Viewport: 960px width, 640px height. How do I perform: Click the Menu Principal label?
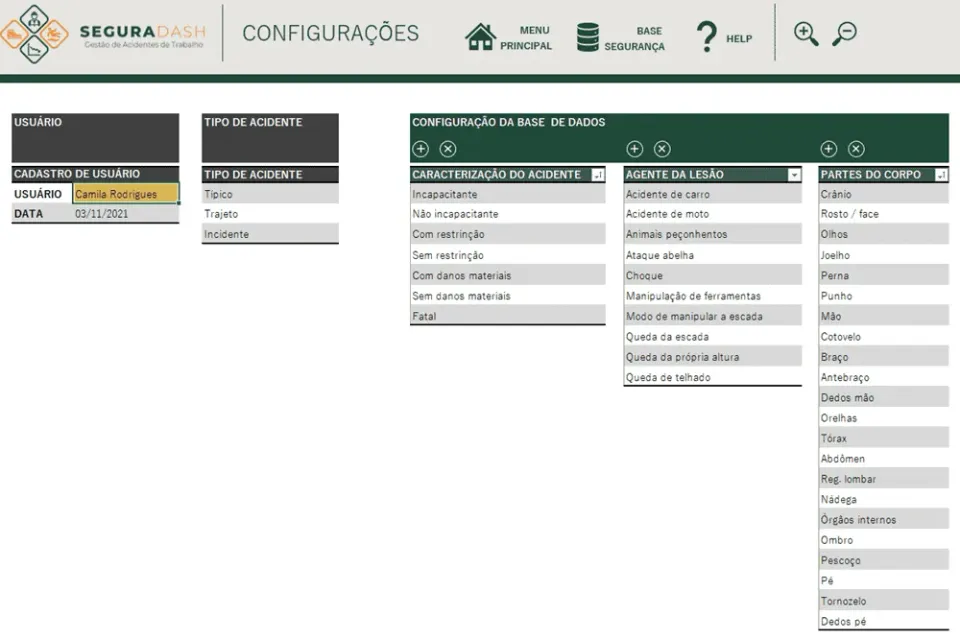526,38
